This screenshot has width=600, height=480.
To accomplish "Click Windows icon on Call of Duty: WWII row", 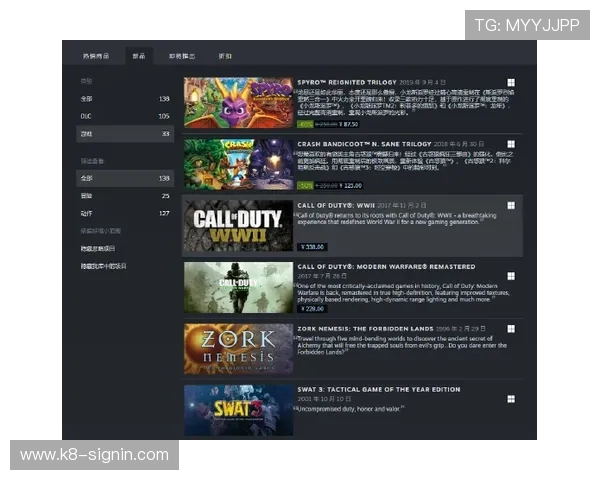I will [x=510, y=205].
